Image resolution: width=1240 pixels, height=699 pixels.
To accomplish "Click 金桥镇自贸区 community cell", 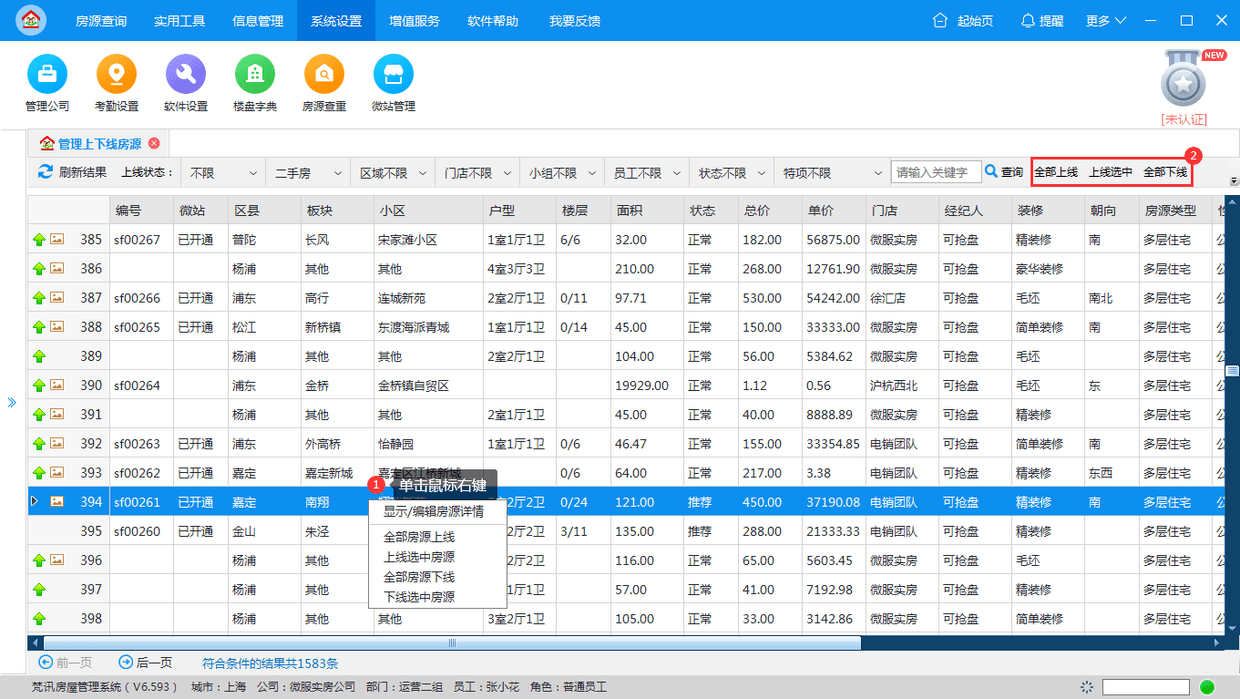I will point(427,385).
